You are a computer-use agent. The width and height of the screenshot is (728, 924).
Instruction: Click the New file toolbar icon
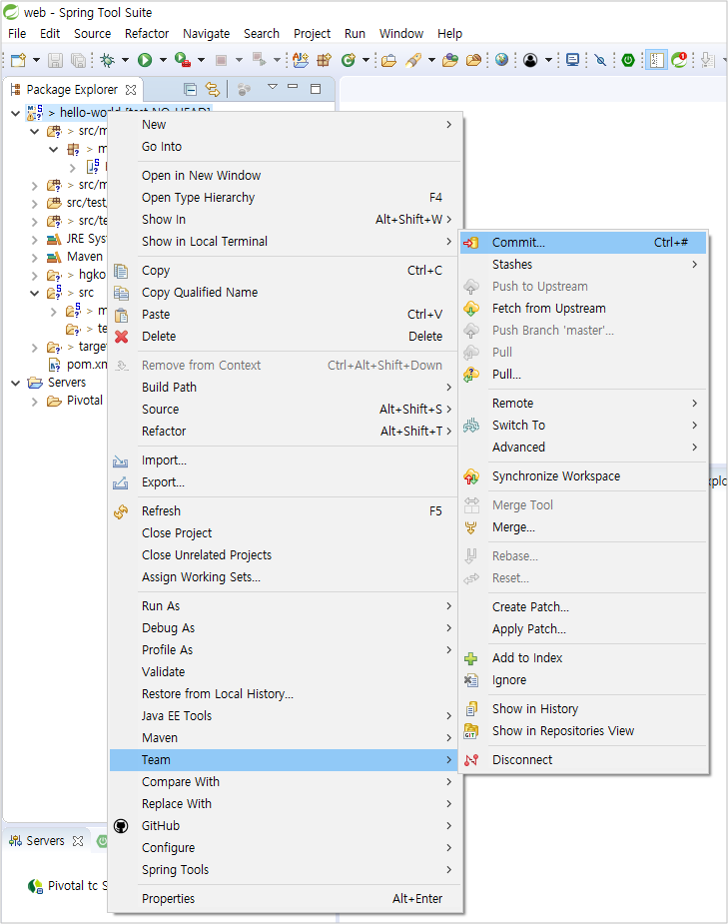18,60
